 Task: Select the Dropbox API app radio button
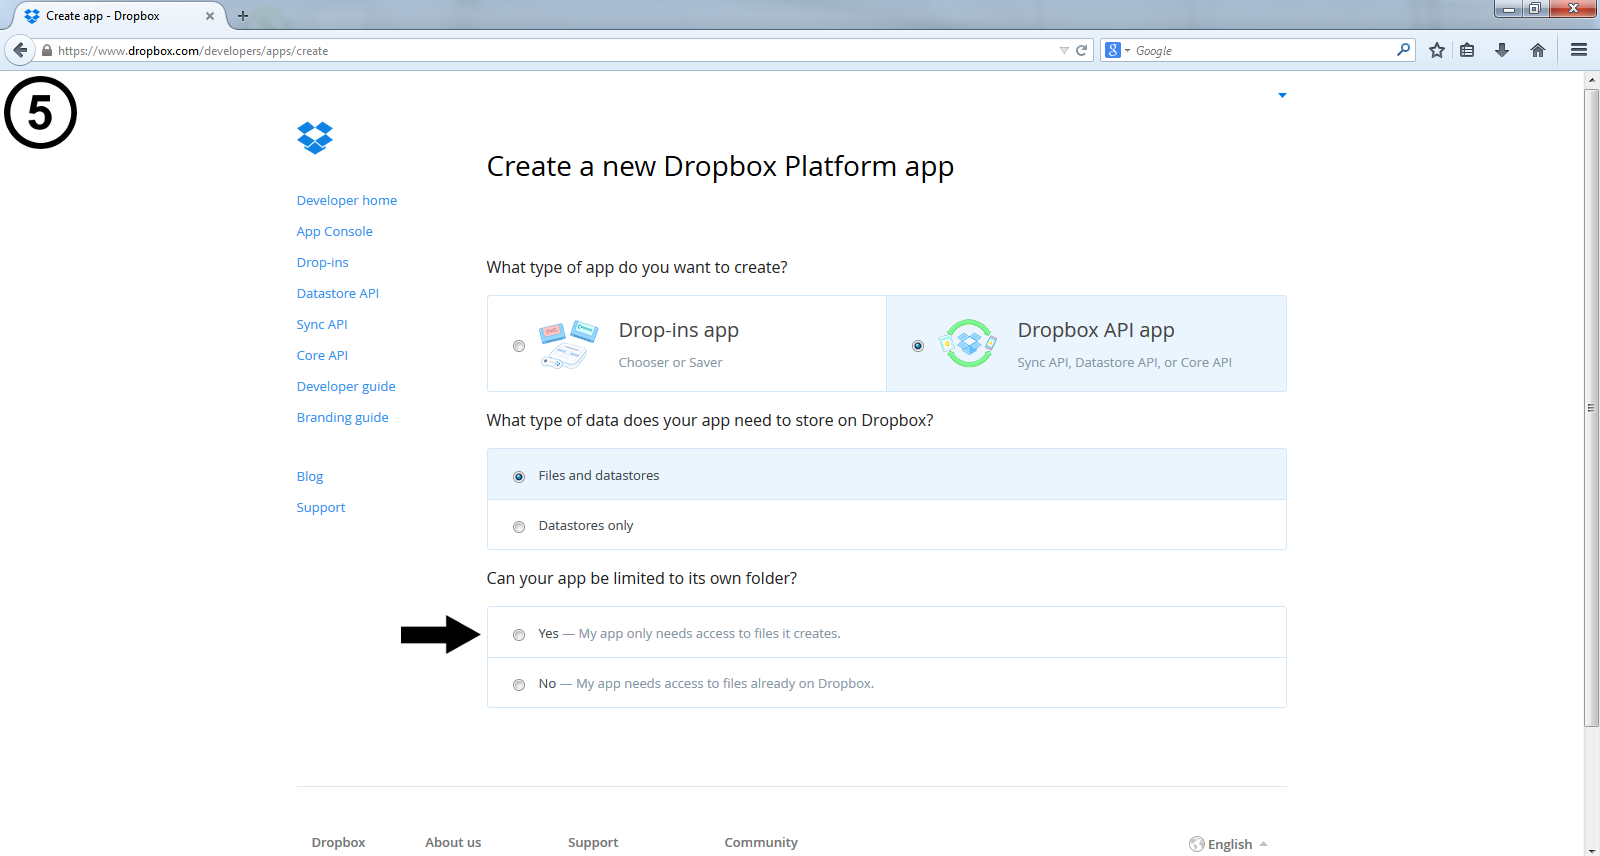coord(918,346)
